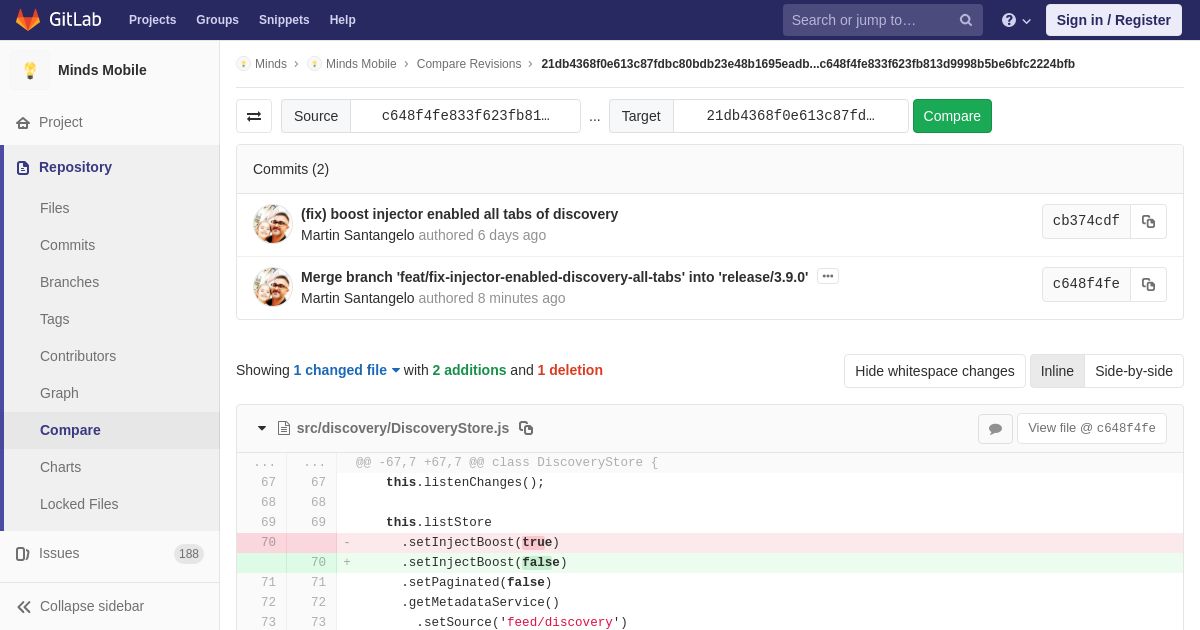Open commit ID c648f4fe link
Viewport: 1200px width, 630px height.
point(1086,284)
